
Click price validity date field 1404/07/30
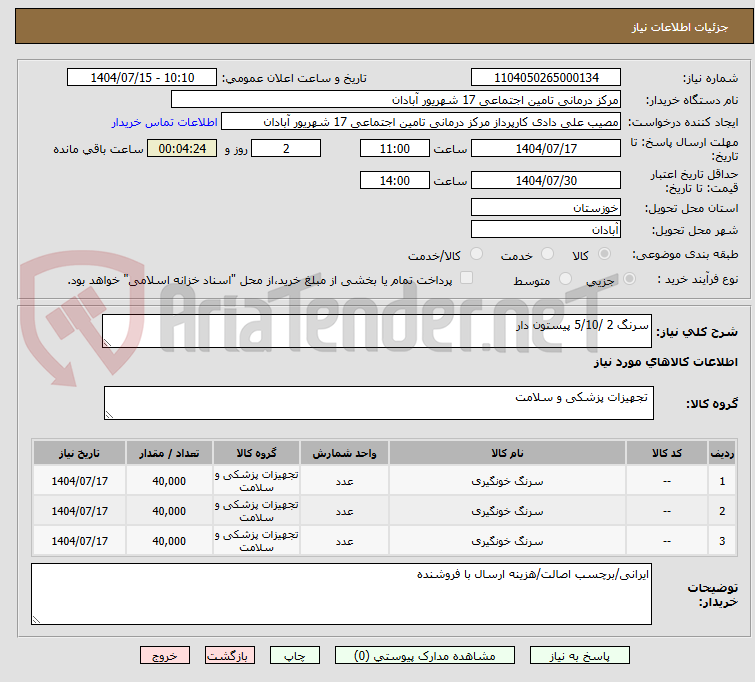coord(546,181)
